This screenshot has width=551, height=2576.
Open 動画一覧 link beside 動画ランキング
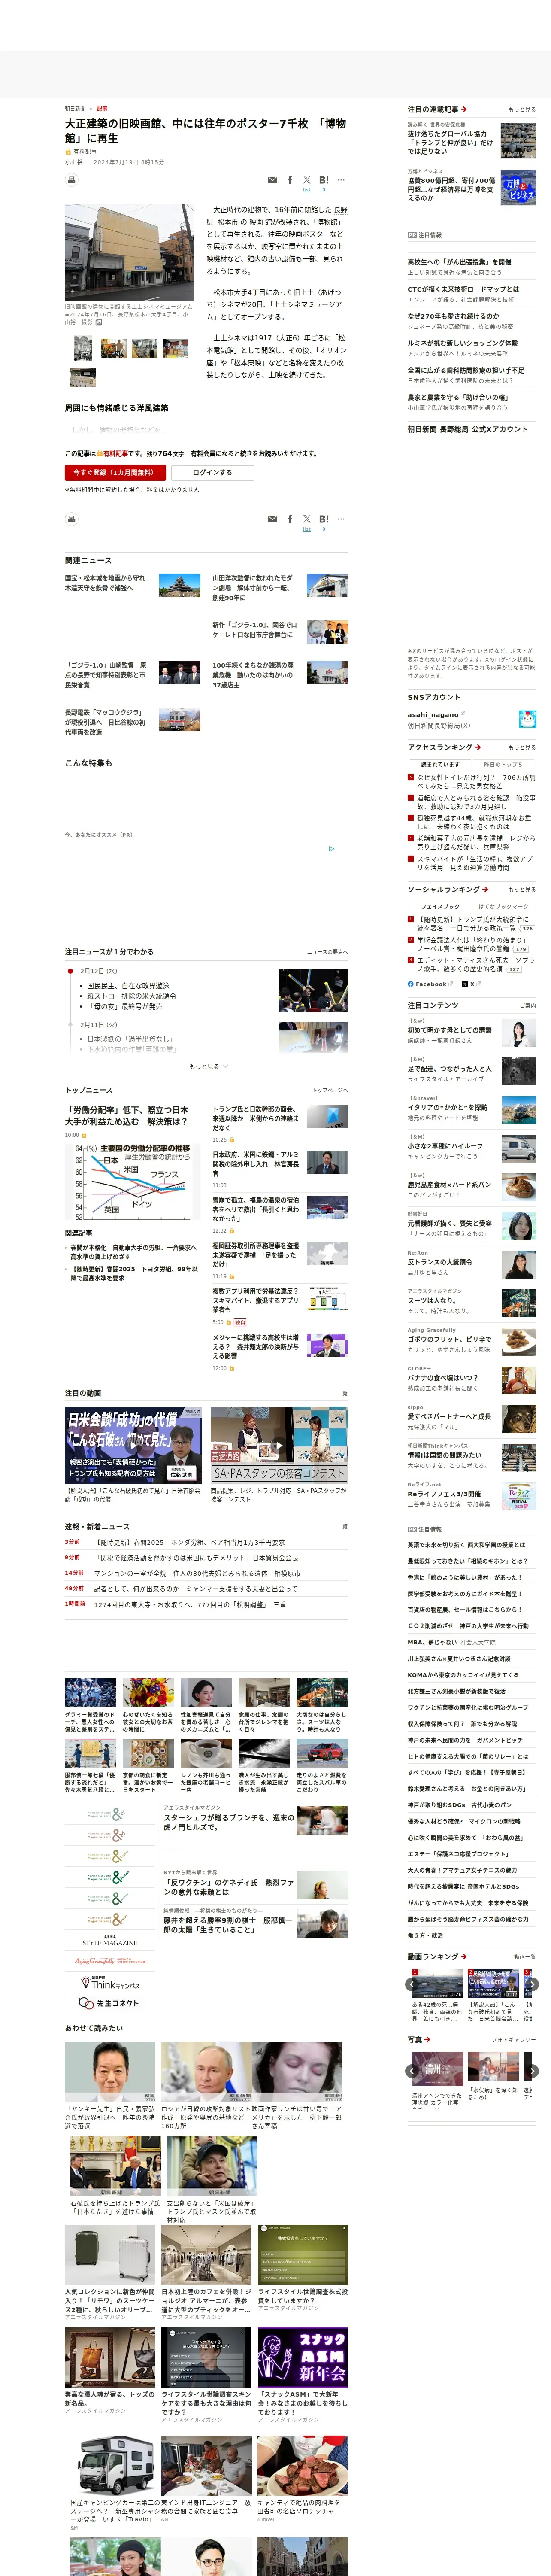click(x=525, y=1957)
